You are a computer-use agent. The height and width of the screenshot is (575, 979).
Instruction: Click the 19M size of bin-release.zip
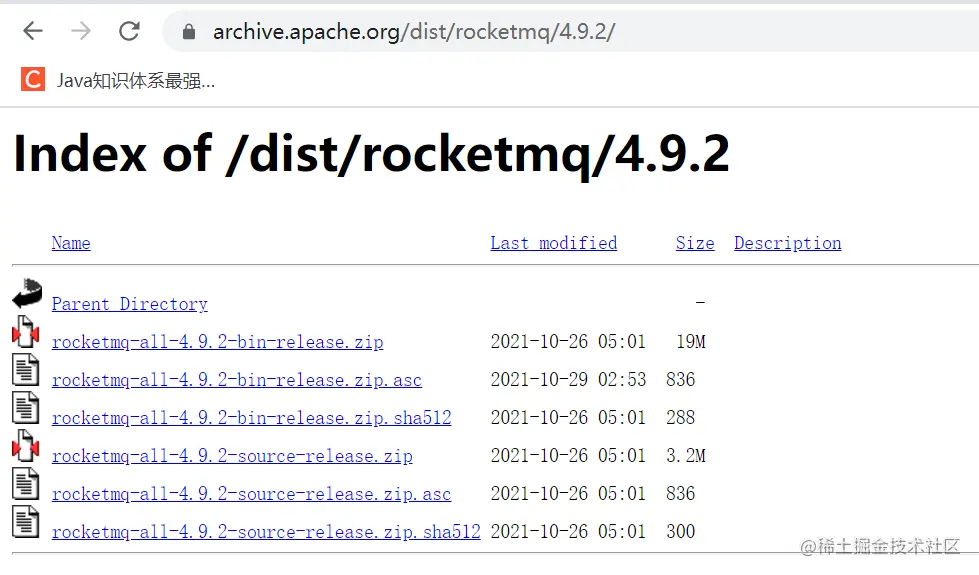[x=691, y=342]
